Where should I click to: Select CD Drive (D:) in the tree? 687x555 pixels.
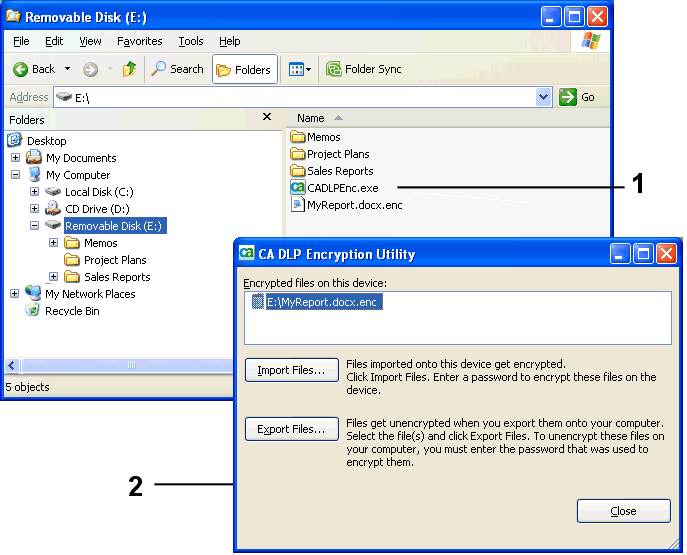[88, 209]
